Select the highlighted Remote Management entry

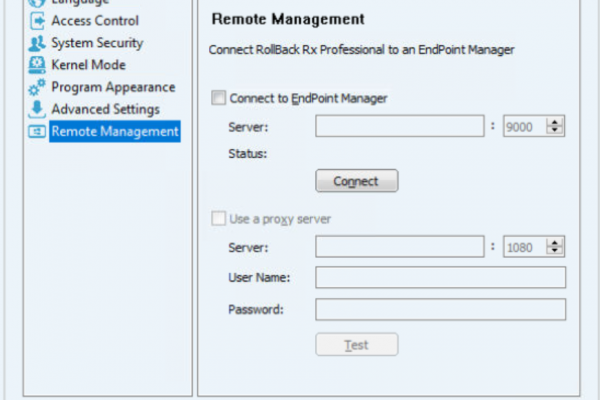[x=115, y=132]
